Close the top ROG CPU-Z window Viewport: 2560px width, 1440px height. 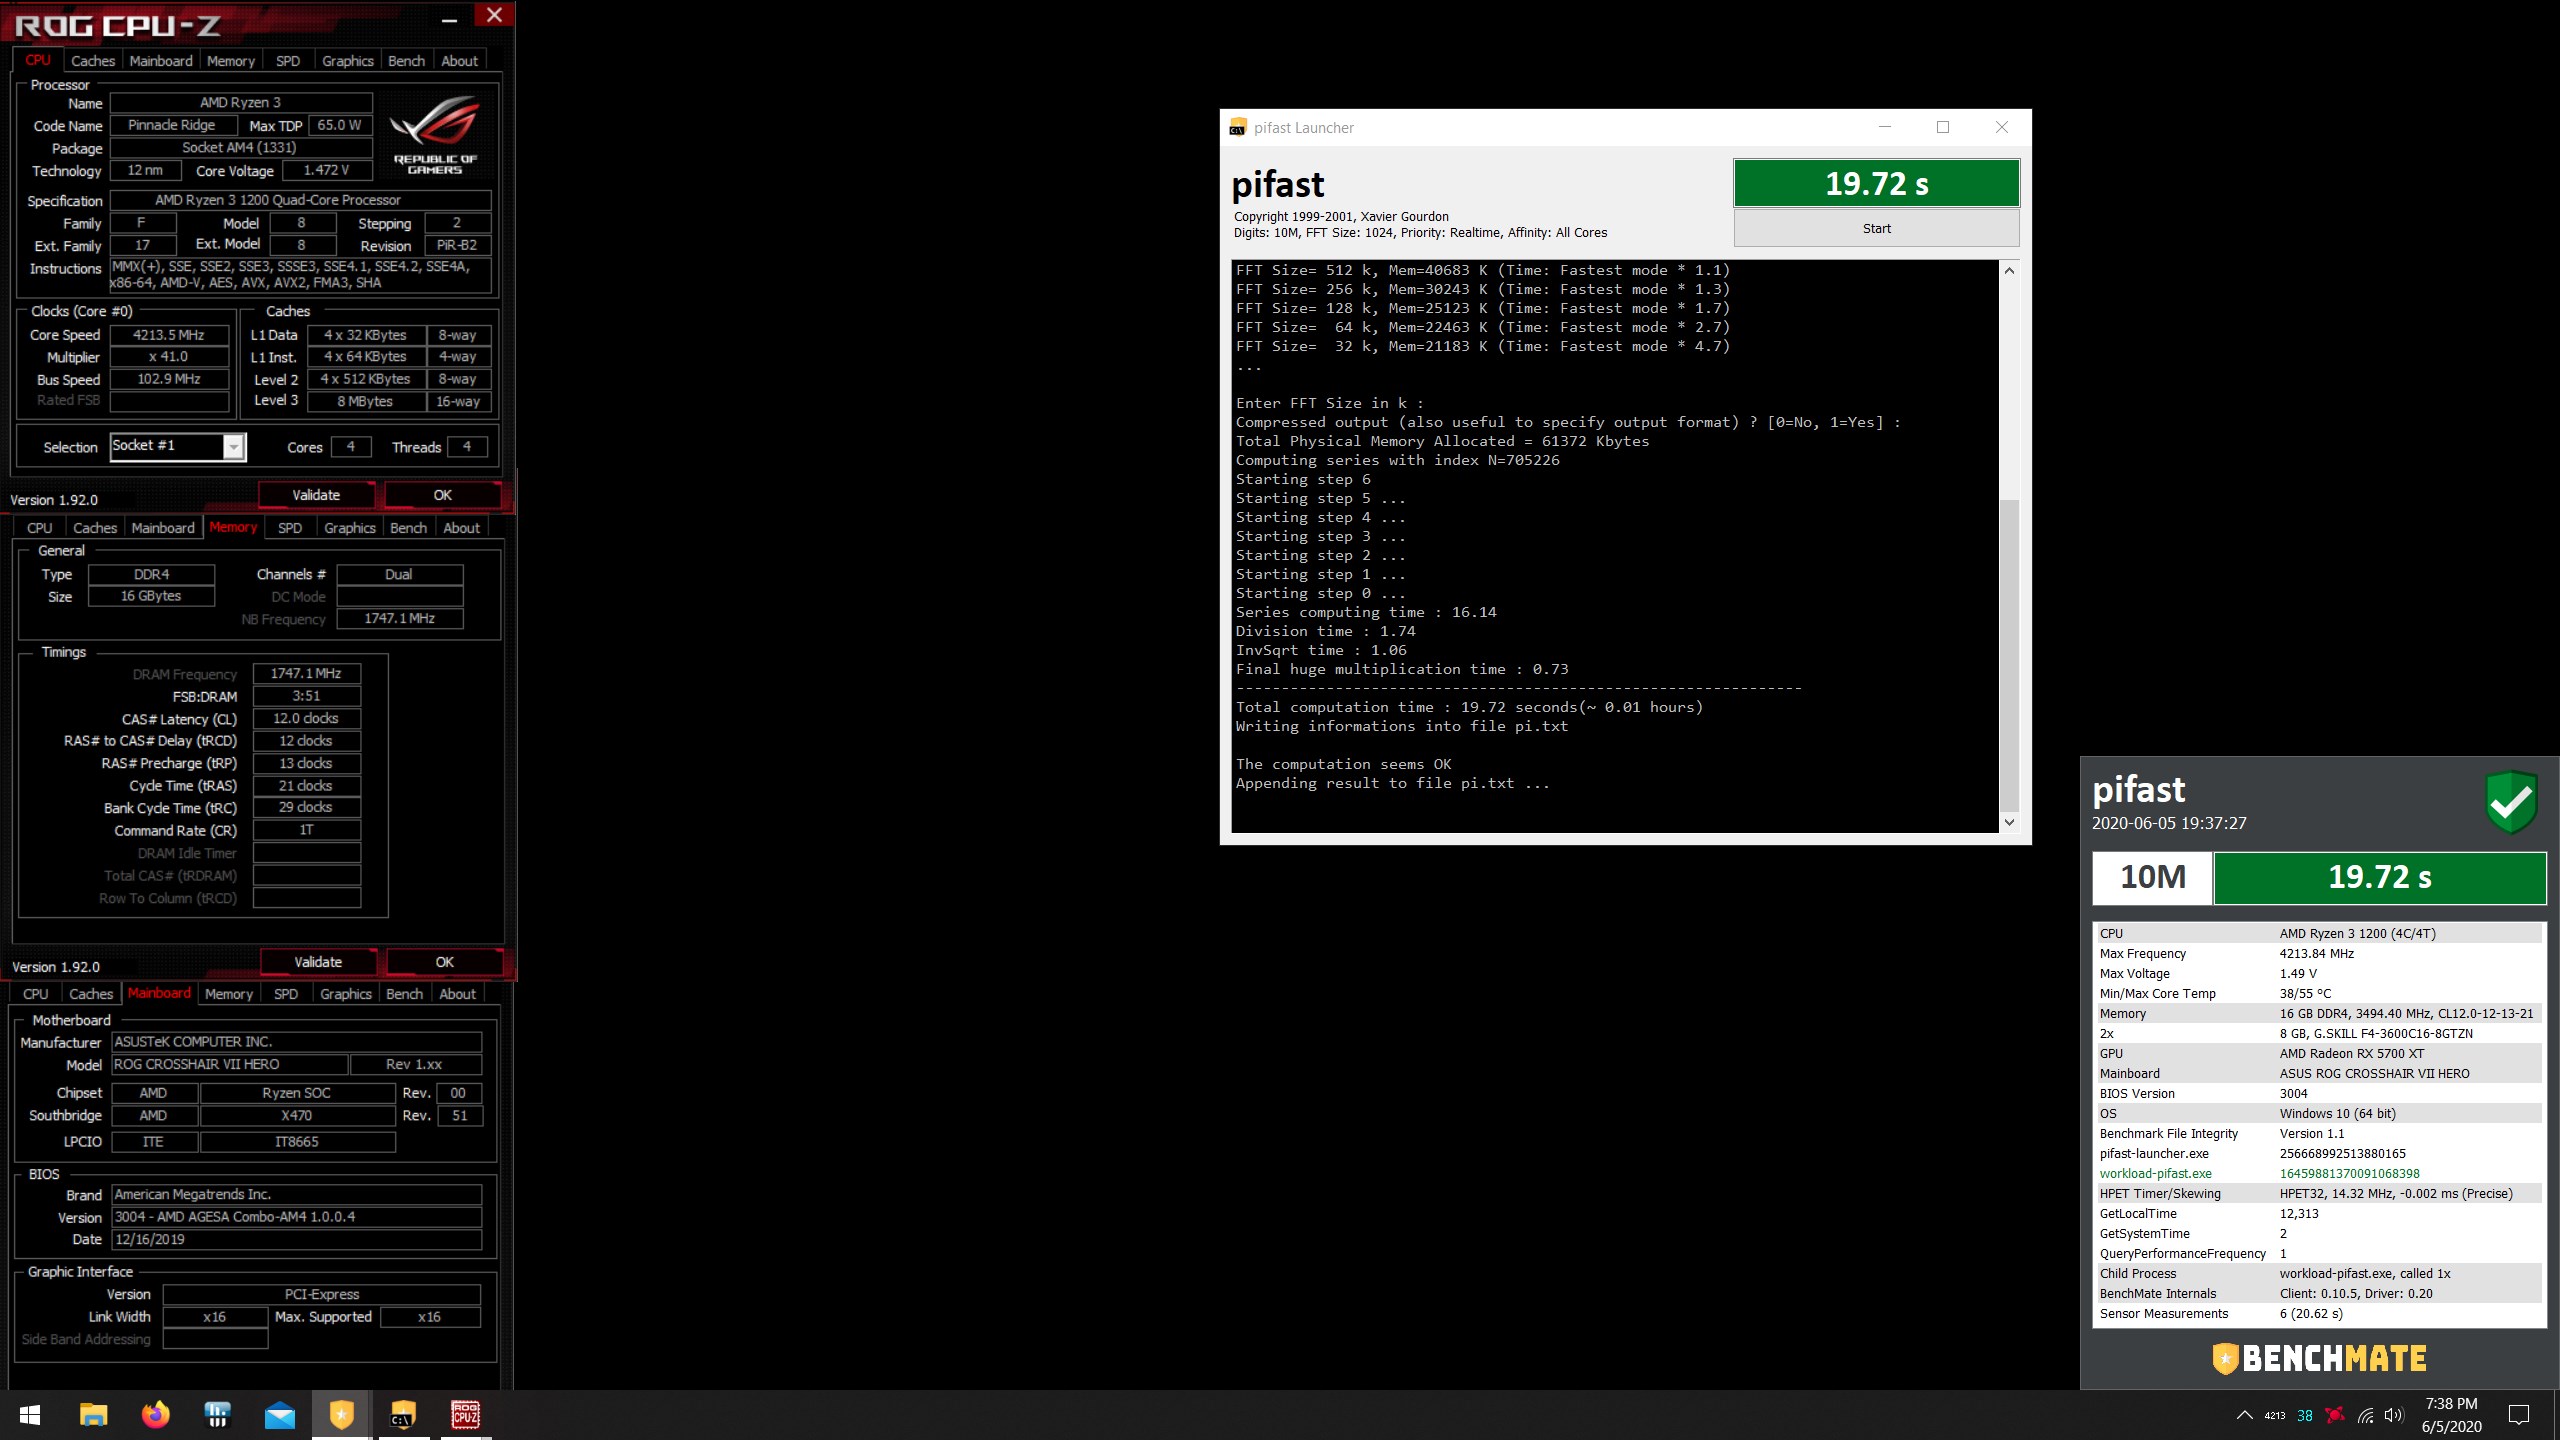(x=494, y=15)
